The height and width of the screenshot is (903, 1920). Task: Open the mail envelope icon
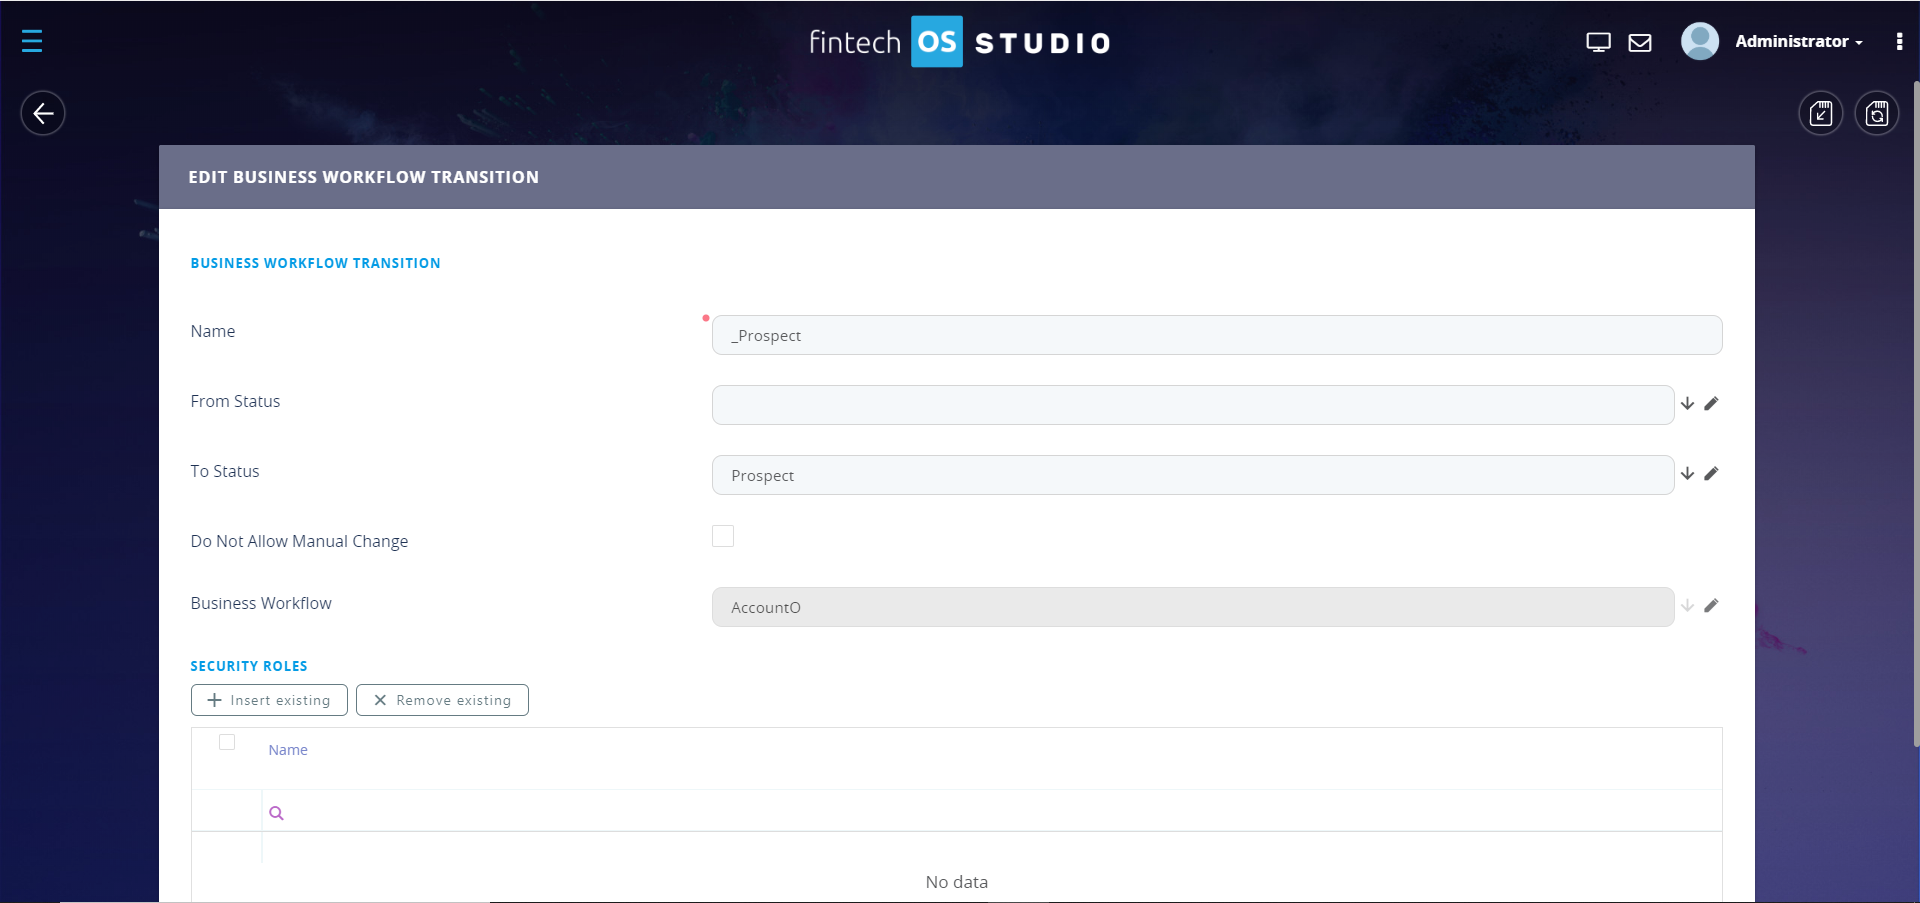pos(1640,42)
